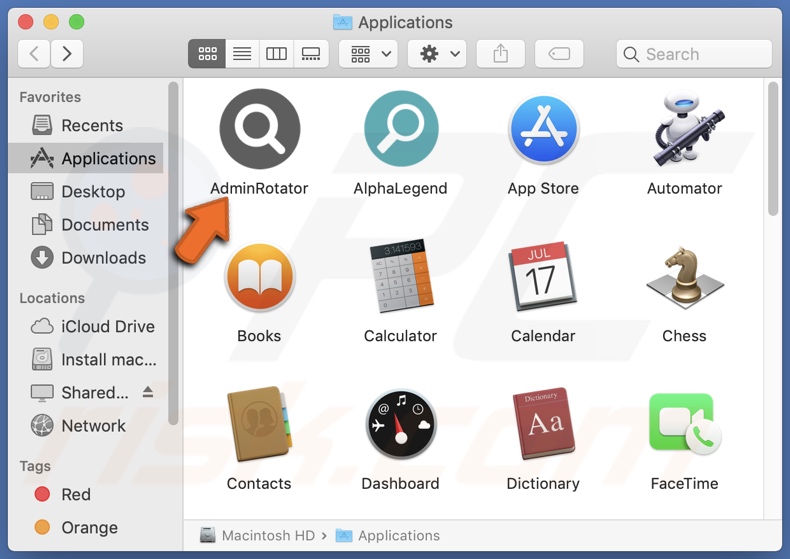Select the FaceTime app icon
The image size is (790, 559).
pos(685,424)
